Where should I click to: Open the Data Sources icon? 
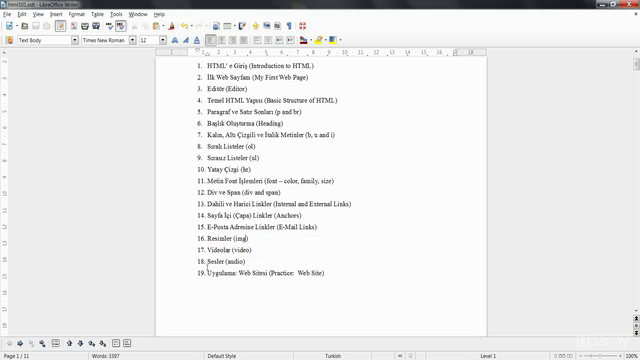coord(278,26)
